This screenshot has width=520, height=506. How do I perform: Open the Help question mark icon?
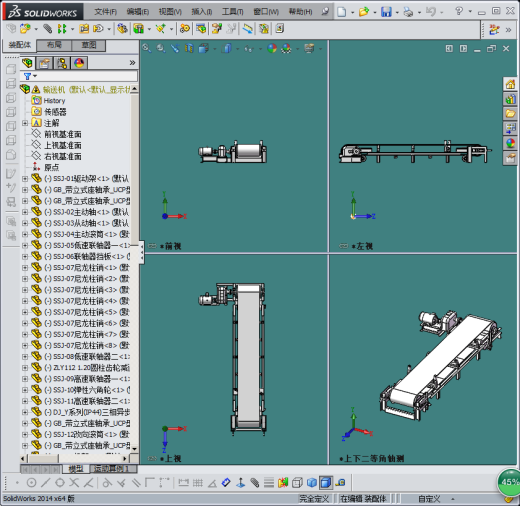click(459, 11)
